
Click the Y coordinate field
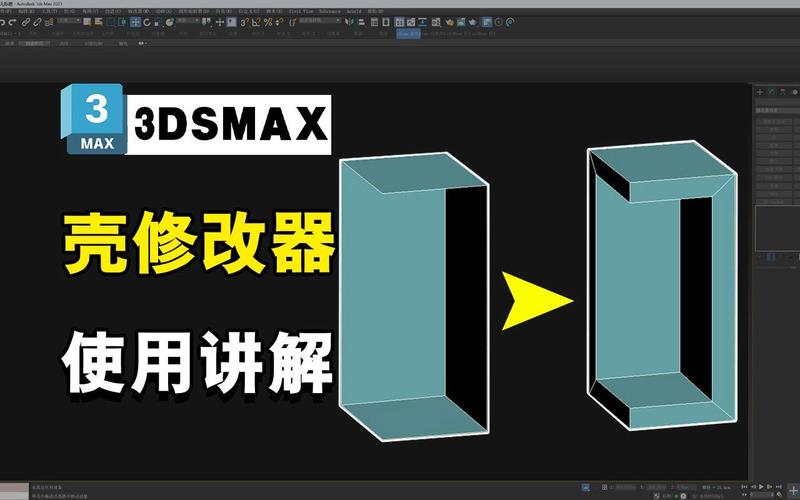click(x=654, y=487)
